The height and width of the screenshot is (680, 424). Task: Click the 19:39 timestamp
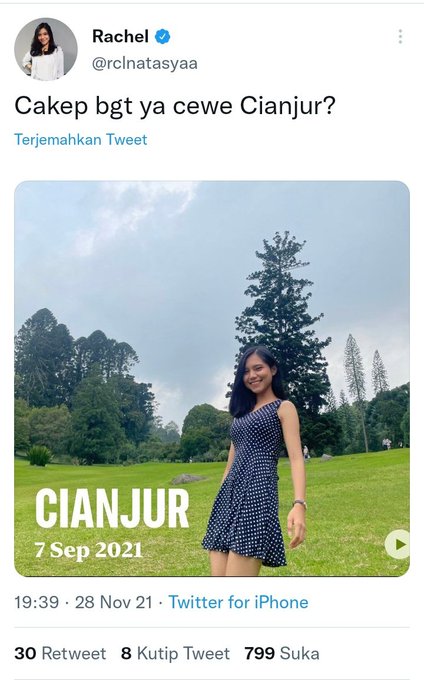point(36,602)
